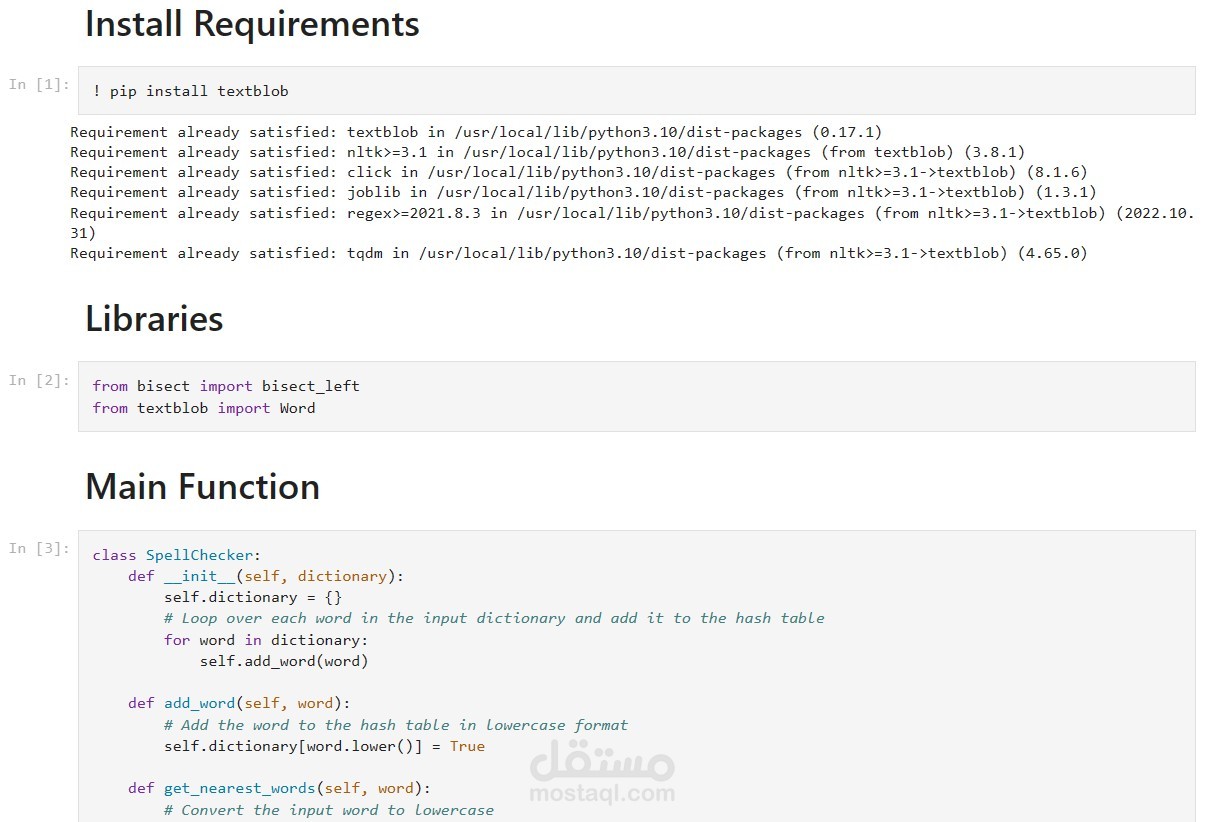Click the add_word method definition line
The height and width of the screenshot is (822, 1206).
click(239, 703)
